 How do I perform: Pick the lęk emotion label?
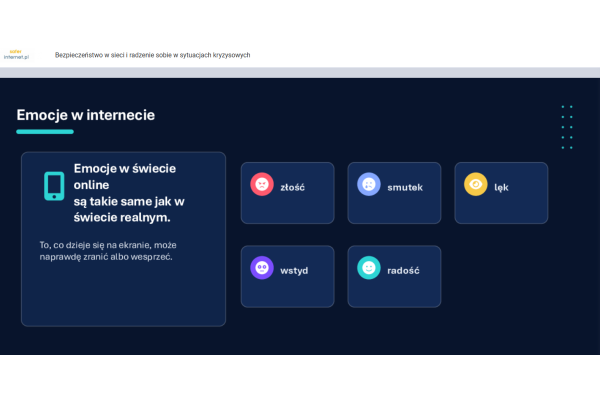501,186
